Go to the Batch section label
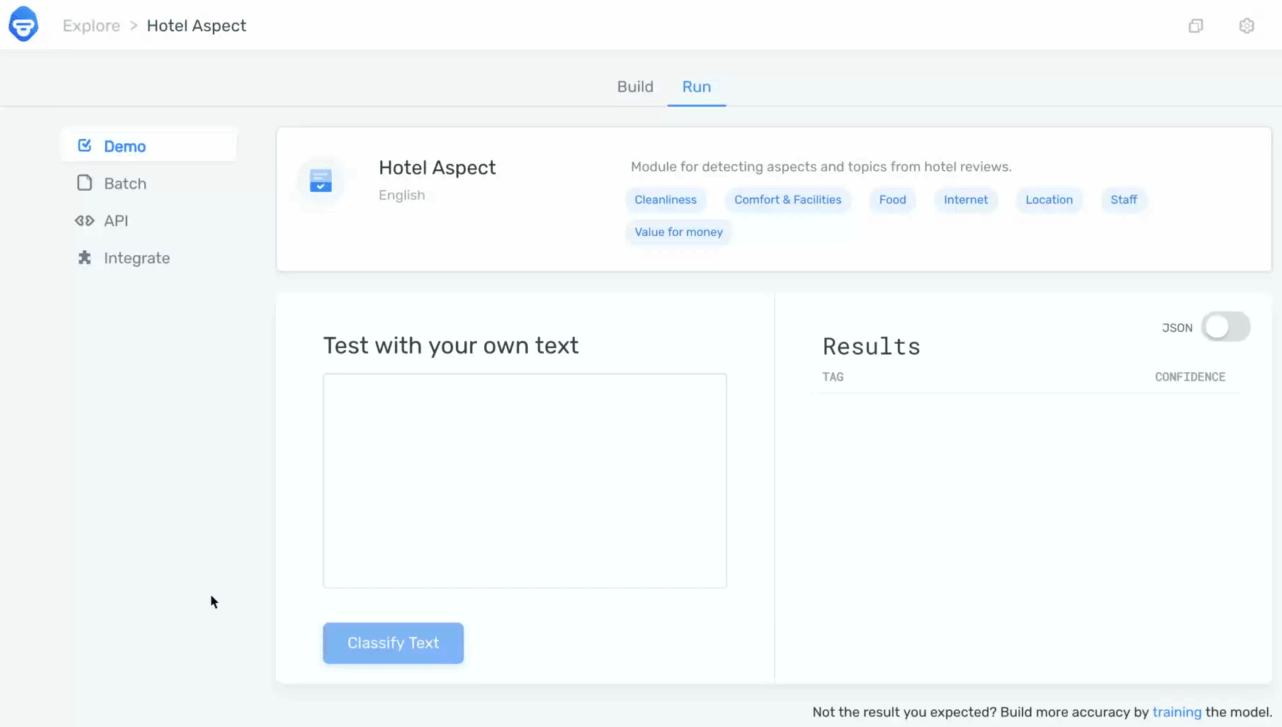The width and height of the screenshot is (1282, 727). (x=125, y=184)
